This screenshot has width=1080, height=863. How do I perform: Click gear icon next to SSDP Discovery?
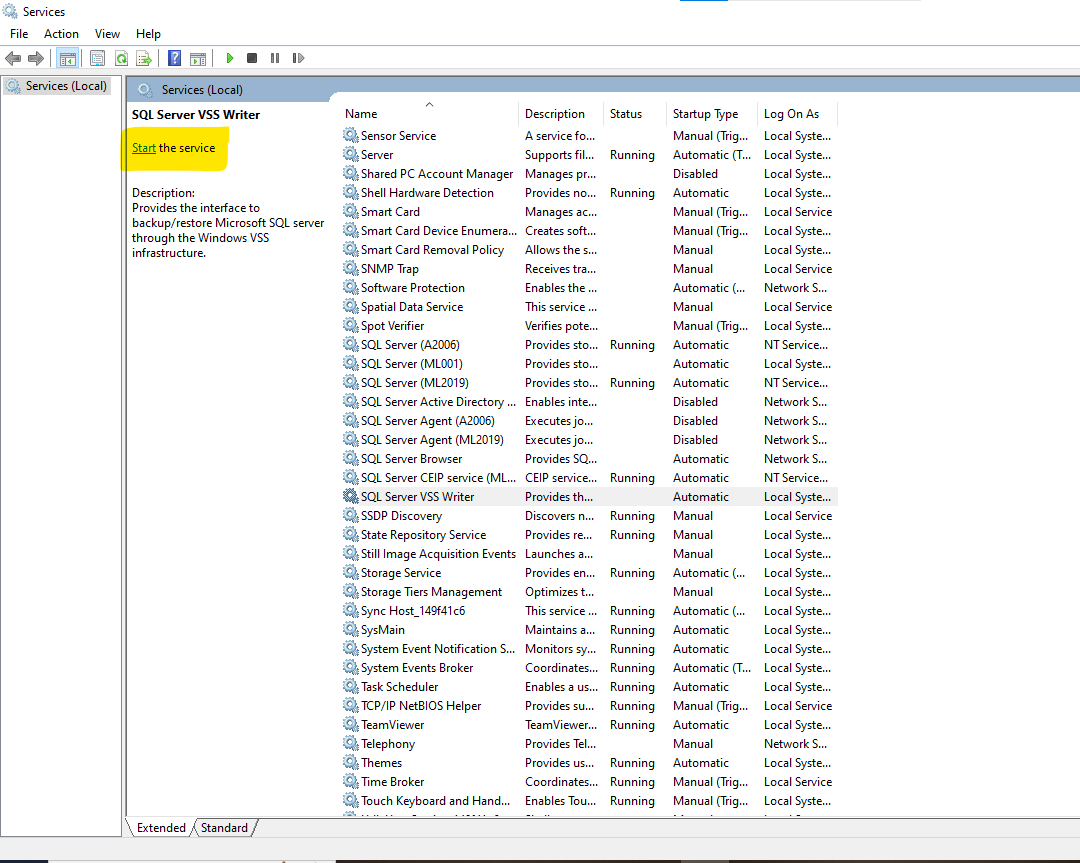(x=351, y=515)
